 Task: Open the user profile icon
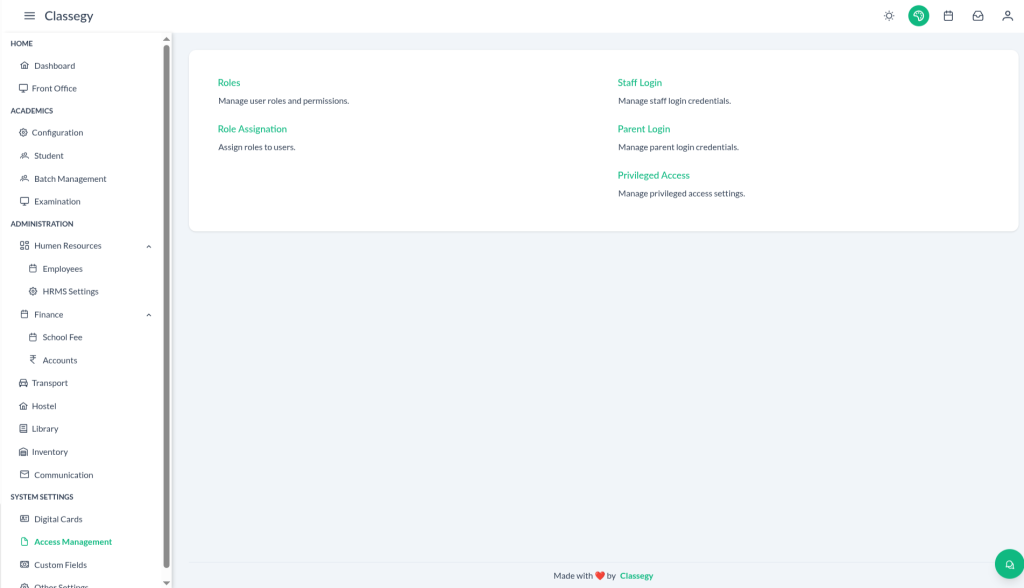(x=1007, y=16)
